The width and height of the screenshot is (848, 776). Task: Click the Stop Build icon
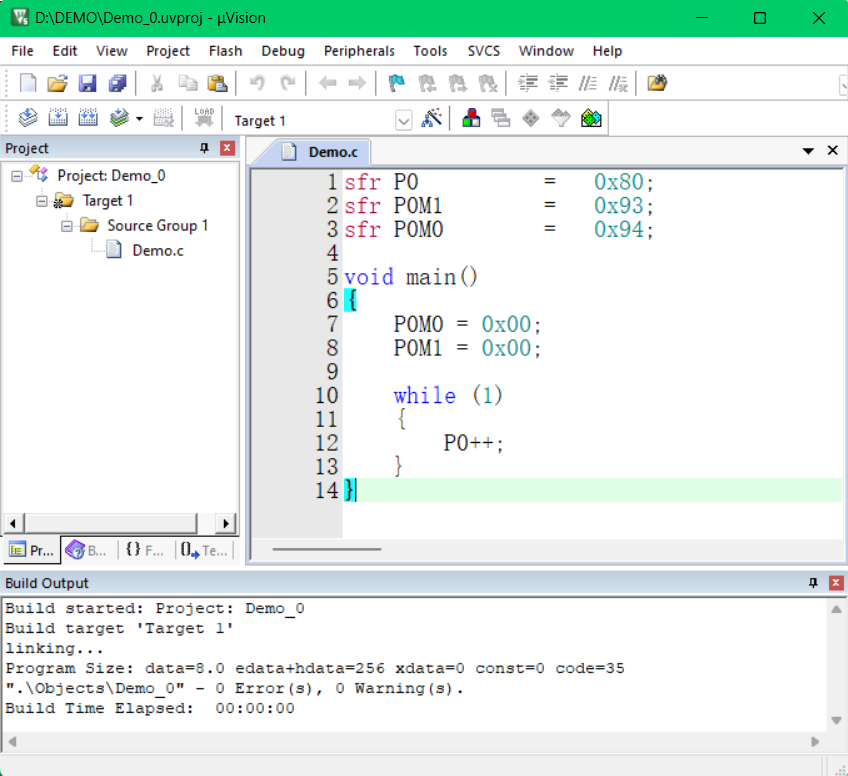coord(163,117)
